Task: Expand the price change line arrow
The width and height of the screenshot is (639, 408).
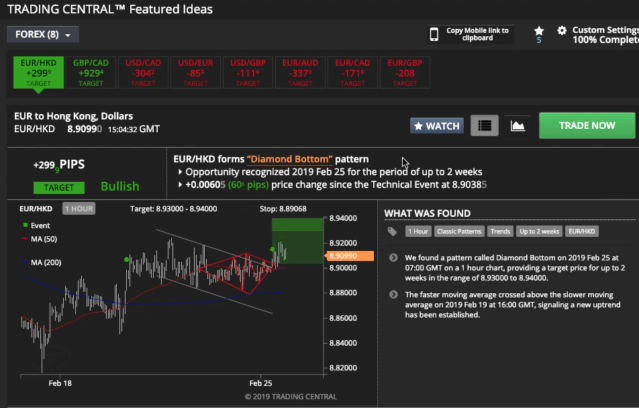Action: 180,185
